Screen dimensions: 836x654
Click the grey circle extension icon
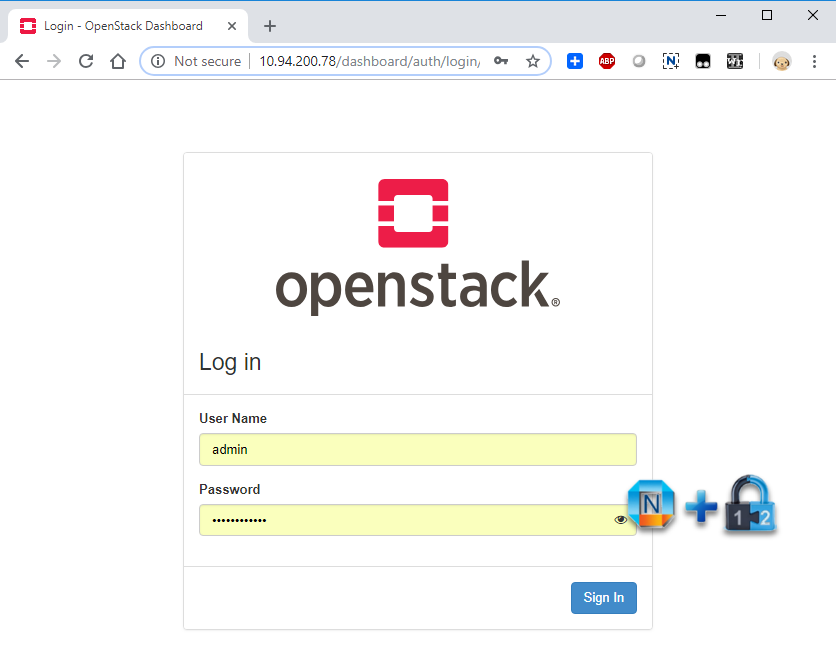(x=639, y=61)
